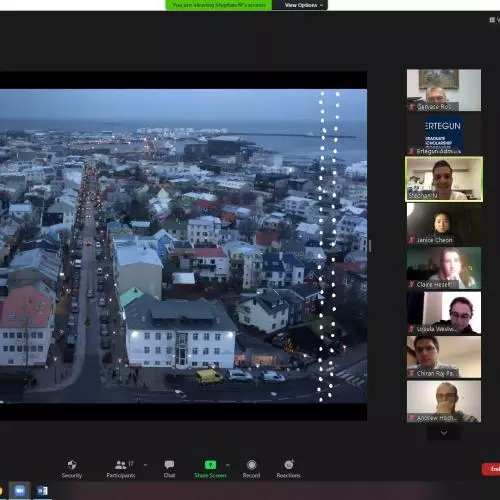Click the muted mic icon on Claire's tile
The height and width of the screenshot is (500, 500).
pyautogui.click(x=412, y=284)
